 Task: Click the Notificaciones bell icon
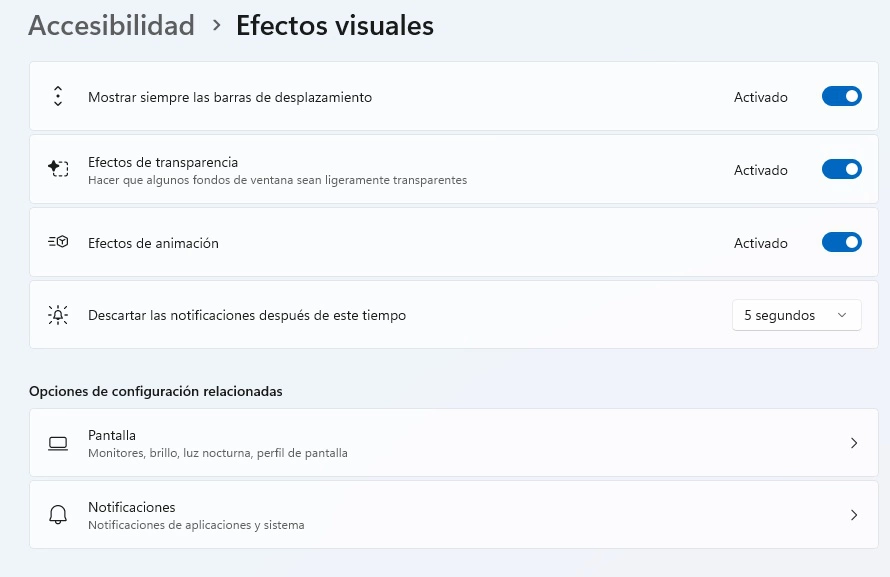pyautogui.click(x=58, y=515)
